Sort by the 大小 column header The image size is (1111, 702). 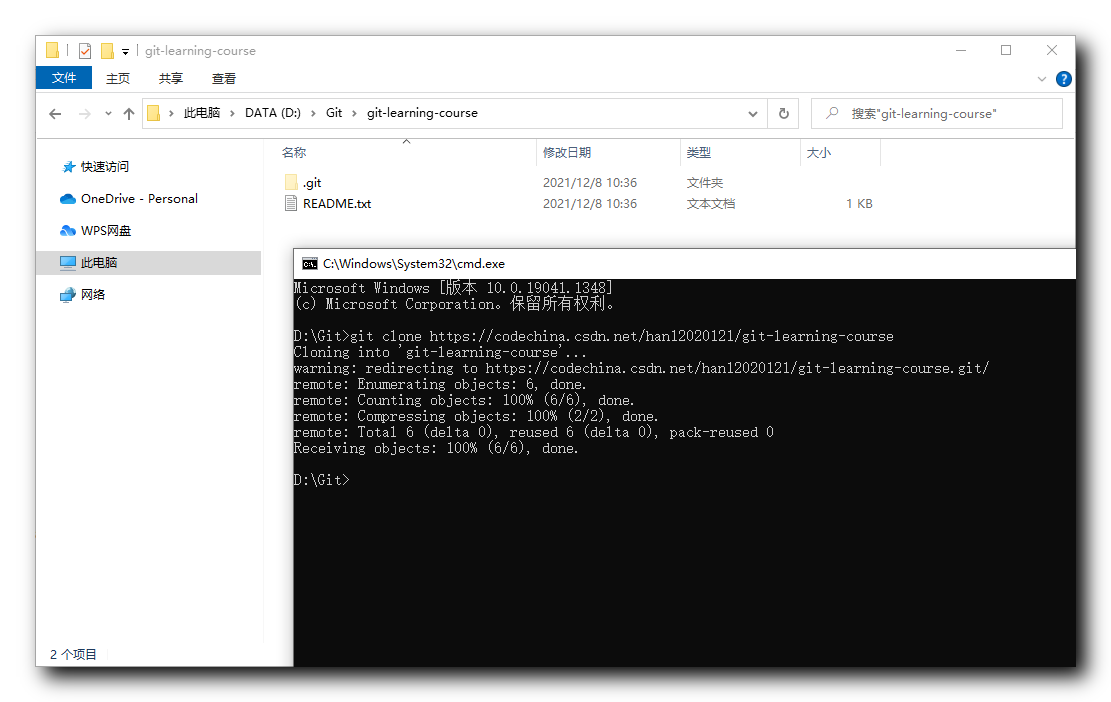[818, 152]
